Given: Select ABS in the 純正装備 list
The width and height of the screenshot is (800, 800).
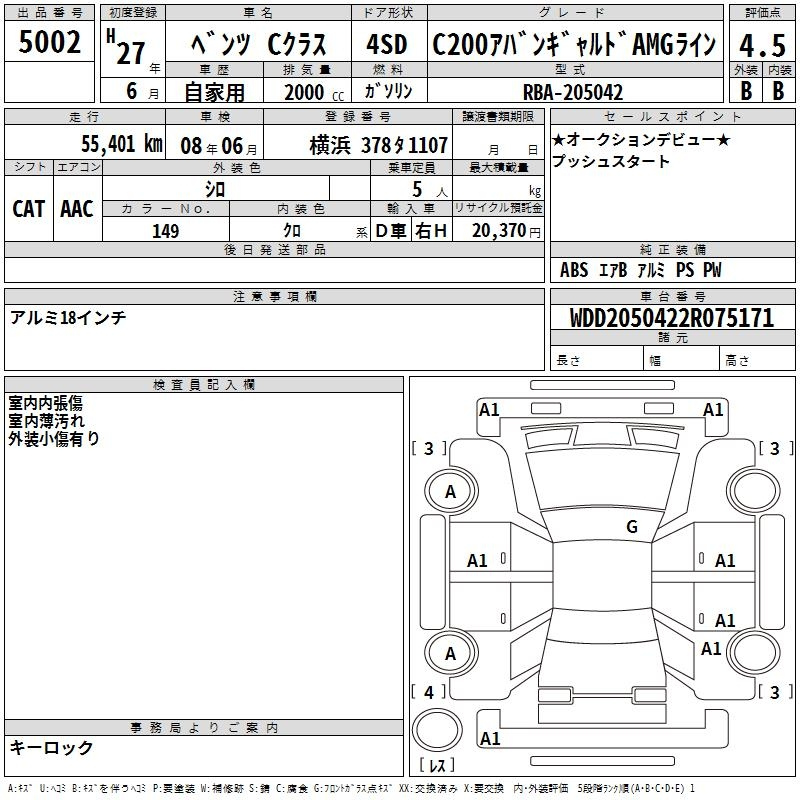Looking at the screenshot, I should pos(574,270).
